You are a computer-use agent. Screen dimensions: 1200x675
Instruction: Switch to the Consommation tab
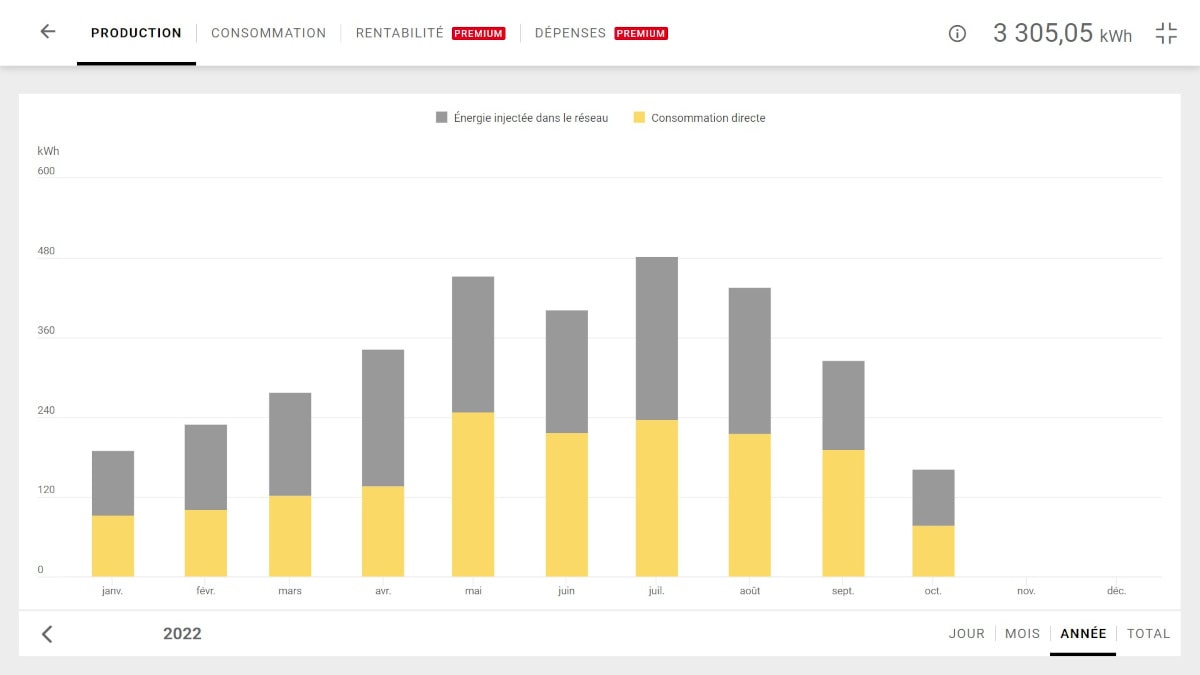[268, 33]
